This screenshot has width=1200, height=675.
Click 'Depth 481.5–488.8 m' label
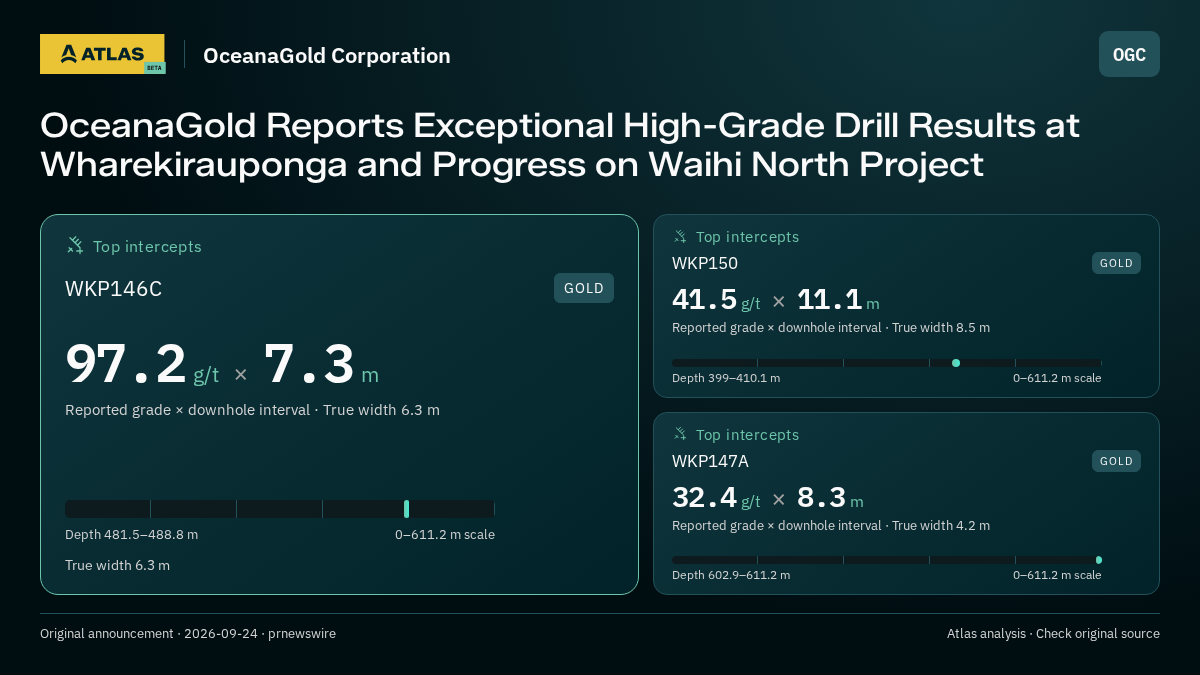(x=131, y=534)
